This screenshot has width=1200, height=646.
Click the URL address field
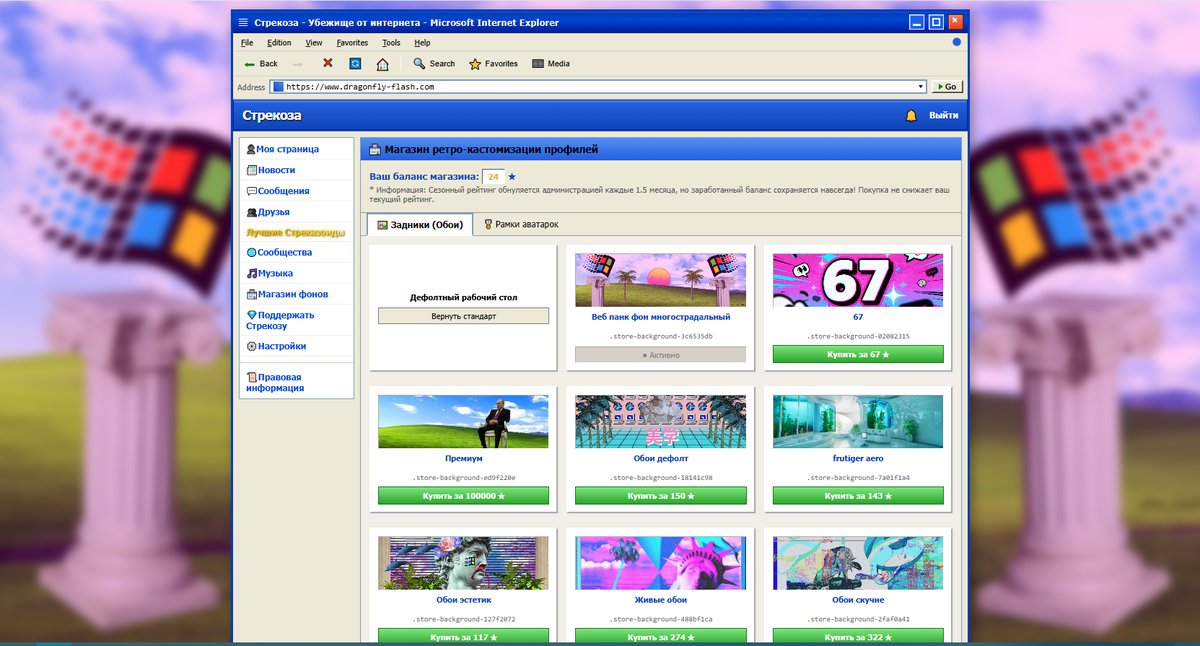click(596, 87)
